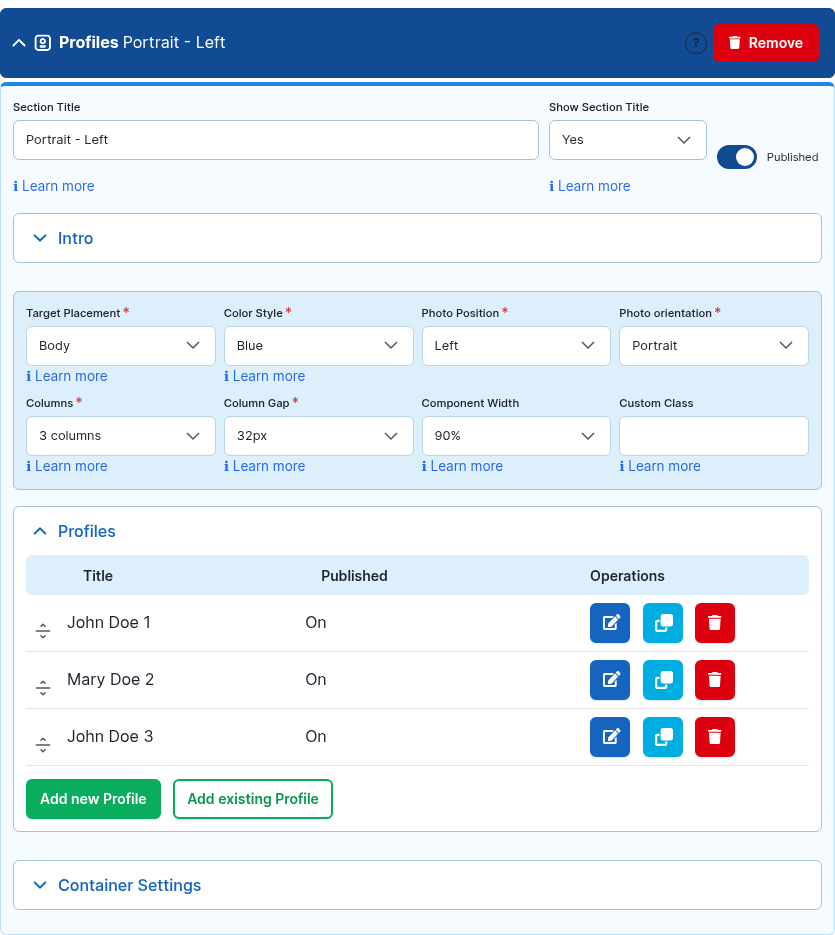The width and height of the screenshot is (835, 935).
Task: Click the profile icon in the header
Action: (x=42, y=43)
